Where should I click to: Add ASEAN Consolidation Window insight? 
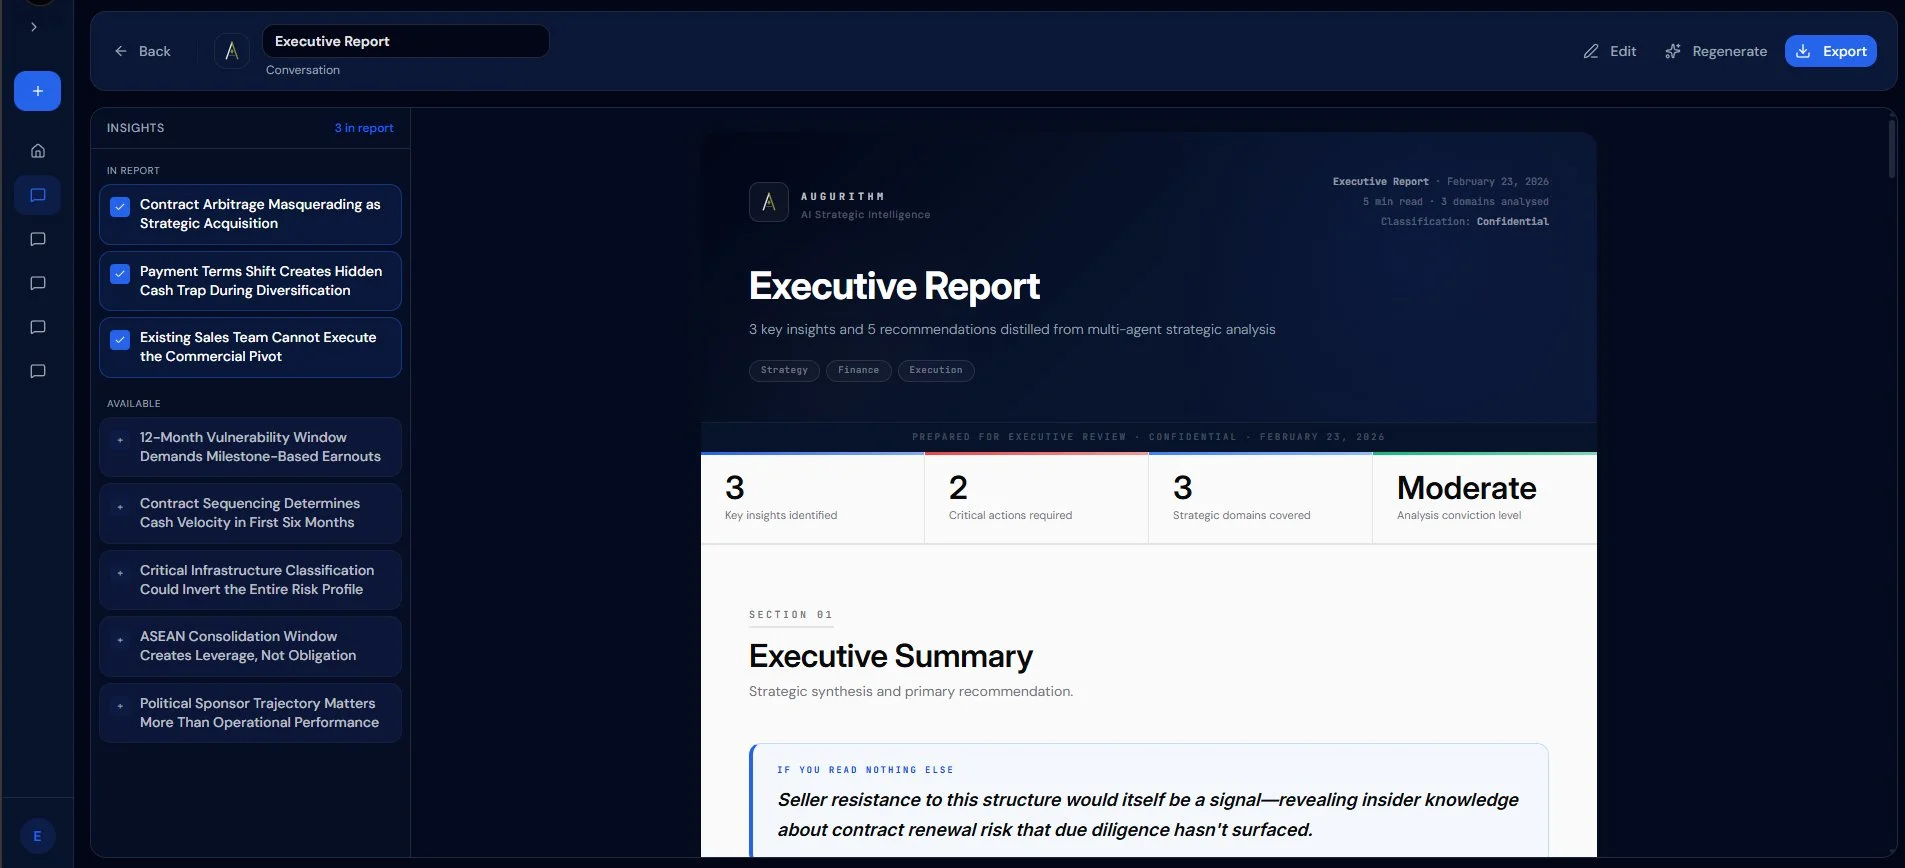tap(120, 639)
